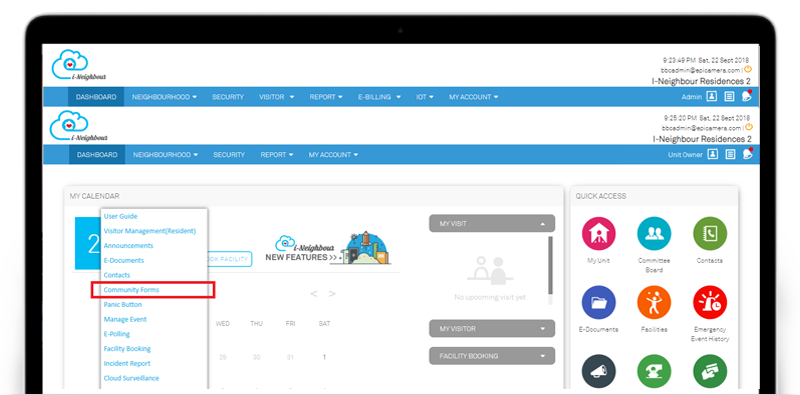Open the Committee Board quick access icon

[x=654, y=234]
